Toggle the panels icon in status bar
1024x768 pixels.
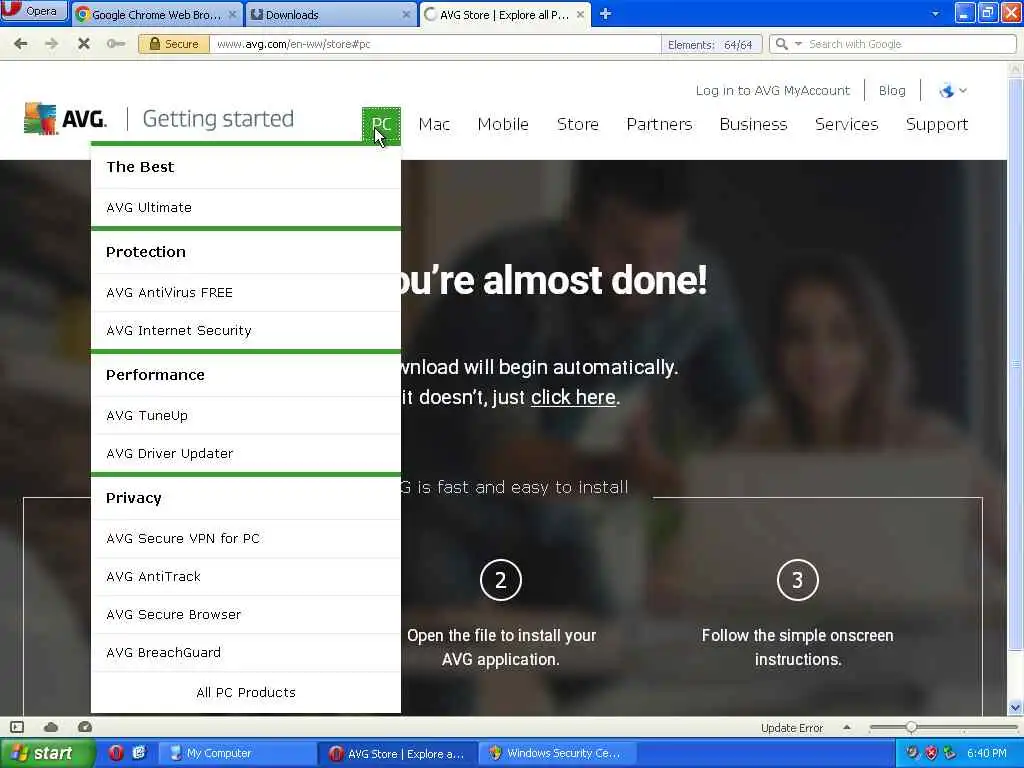click(x=18, y=727)
